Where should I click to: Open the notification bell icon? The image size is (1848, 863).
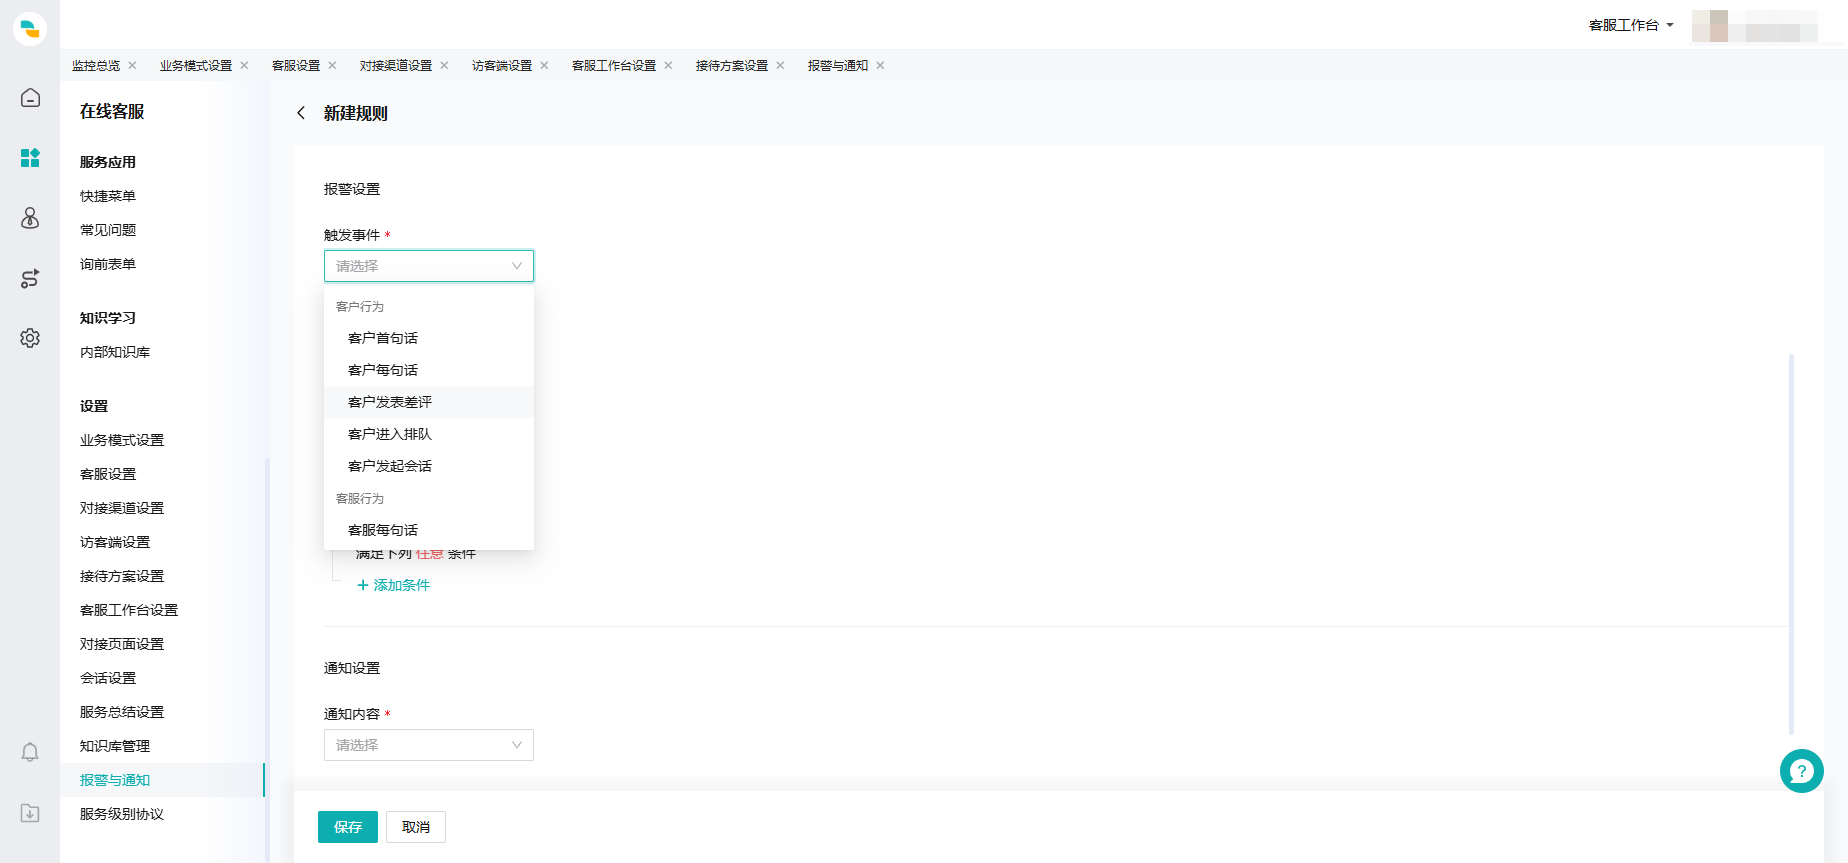click(x=30, y=752)
